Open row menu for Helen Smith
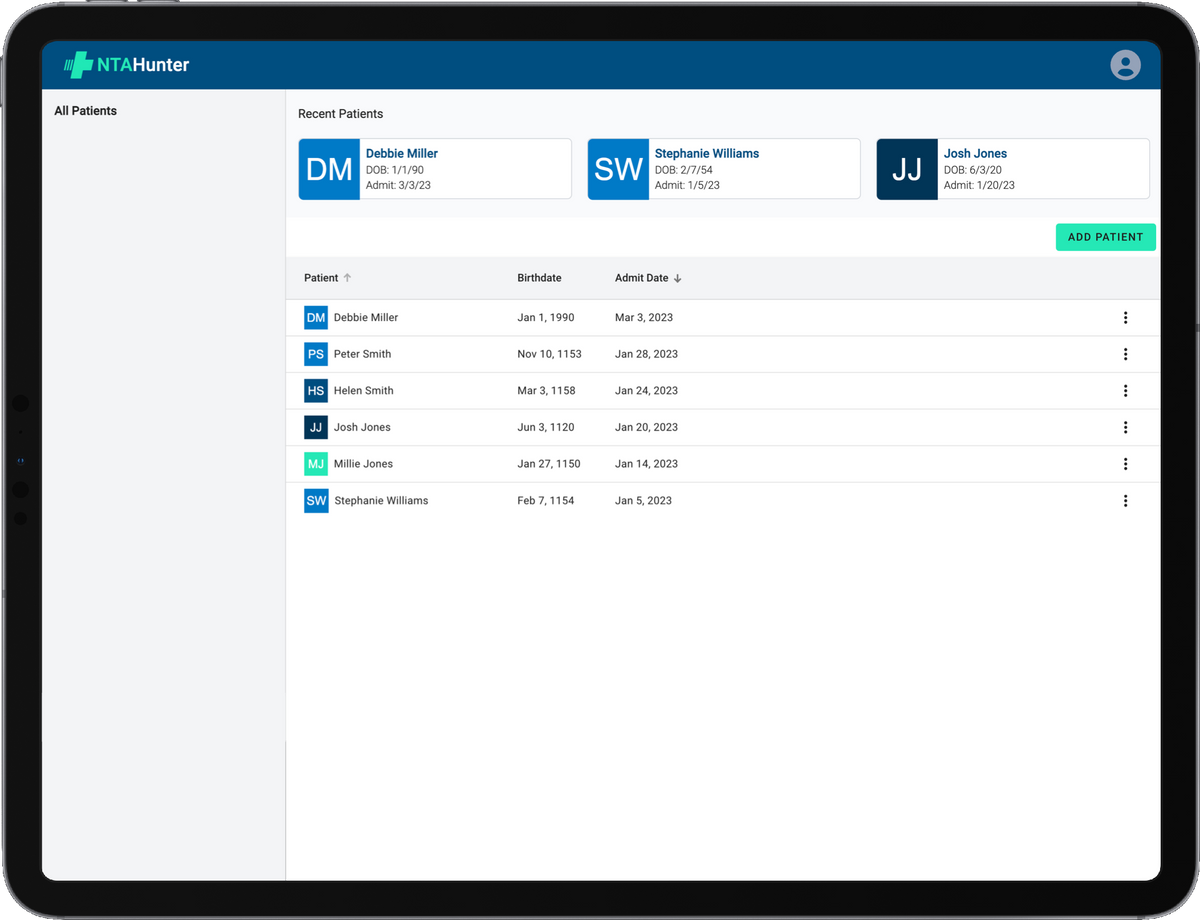This screenshot has width=1200, height=920. click(x=1125, y=391)
